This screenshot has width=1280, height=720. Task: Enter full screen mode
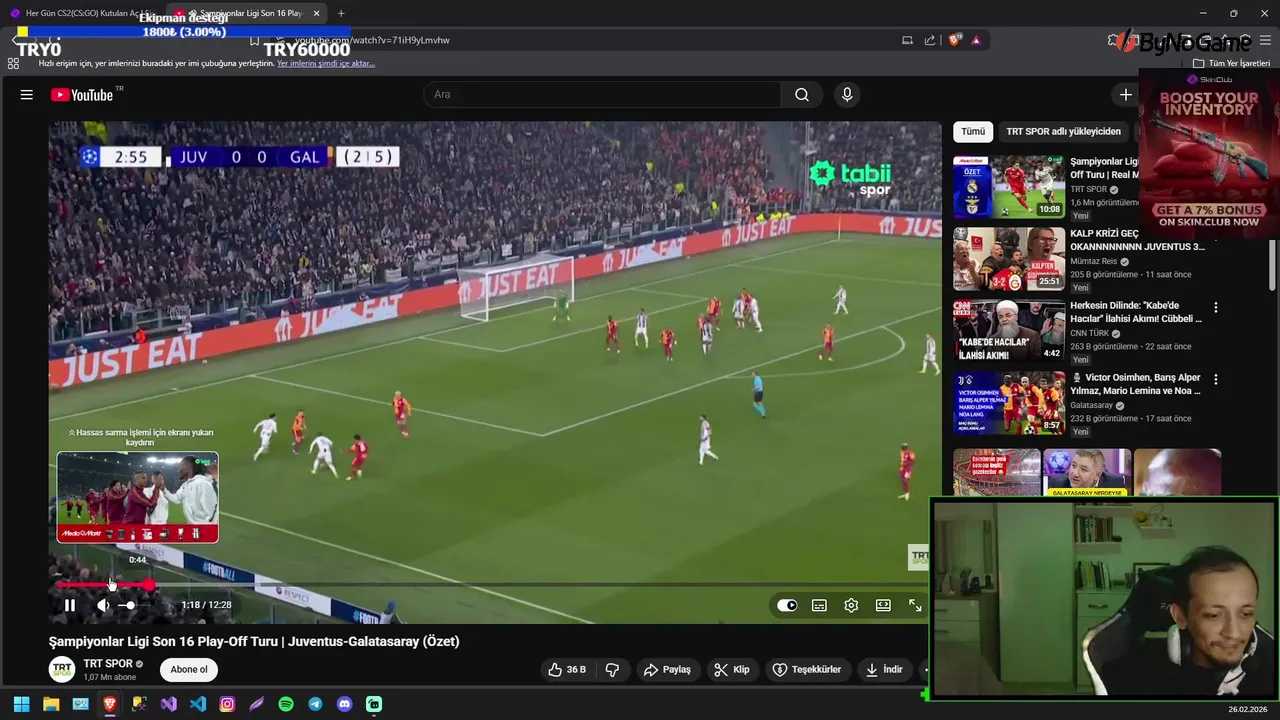[x=915, y=605]
